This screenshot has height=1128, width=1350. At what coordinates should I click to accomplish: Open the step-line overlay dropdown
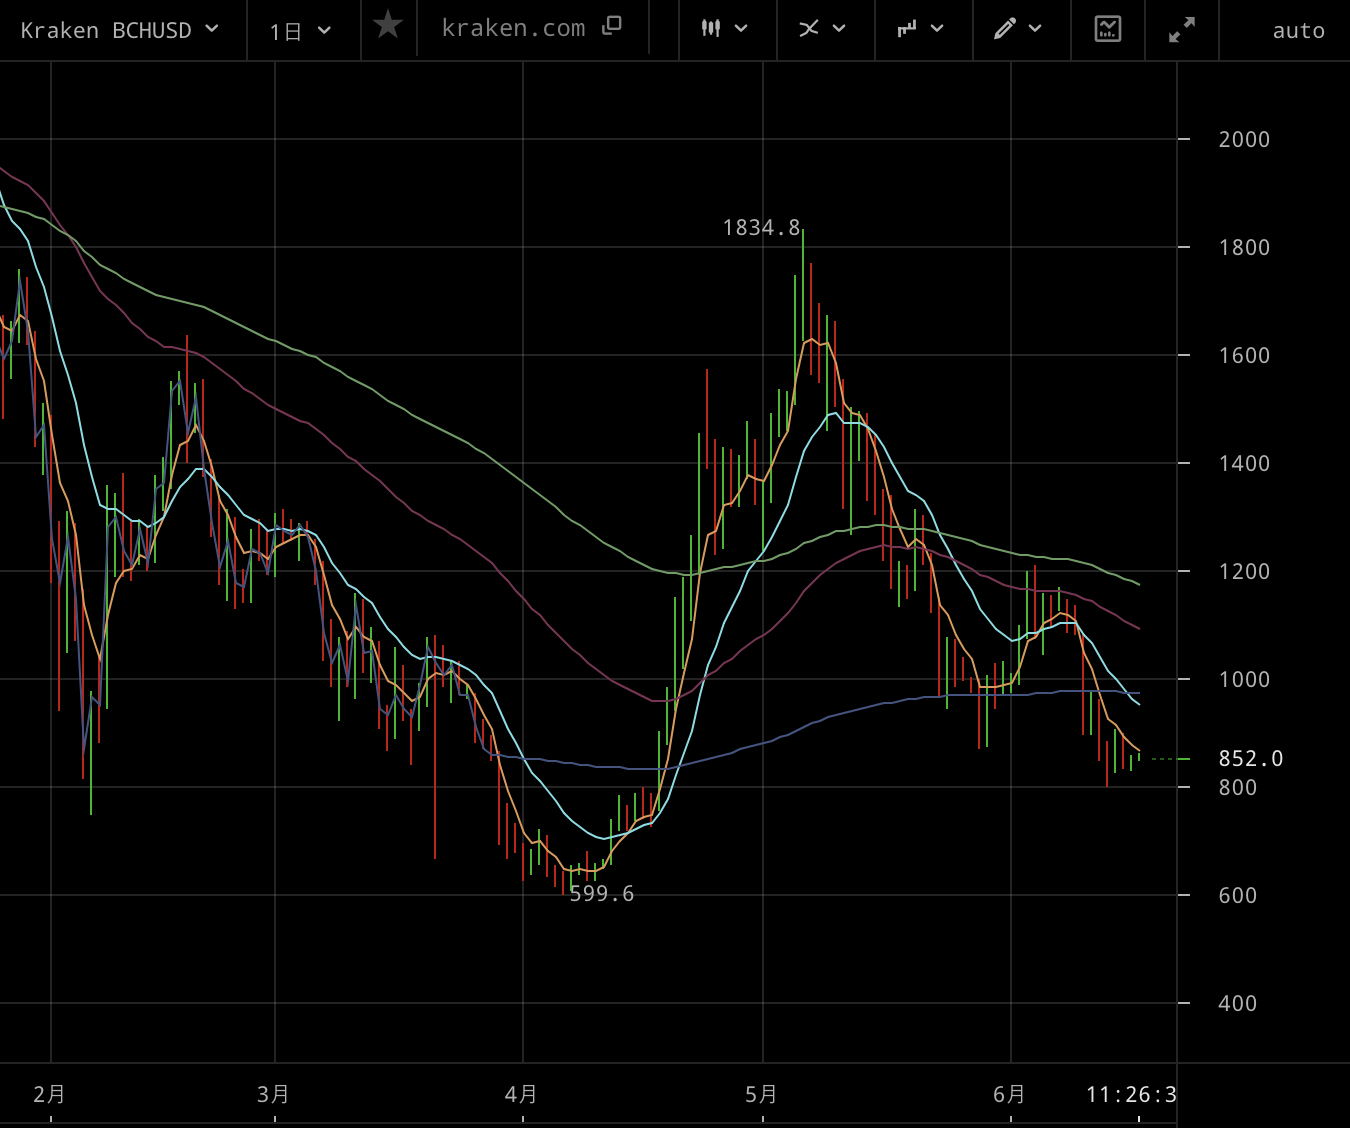[x=920, y=29]
